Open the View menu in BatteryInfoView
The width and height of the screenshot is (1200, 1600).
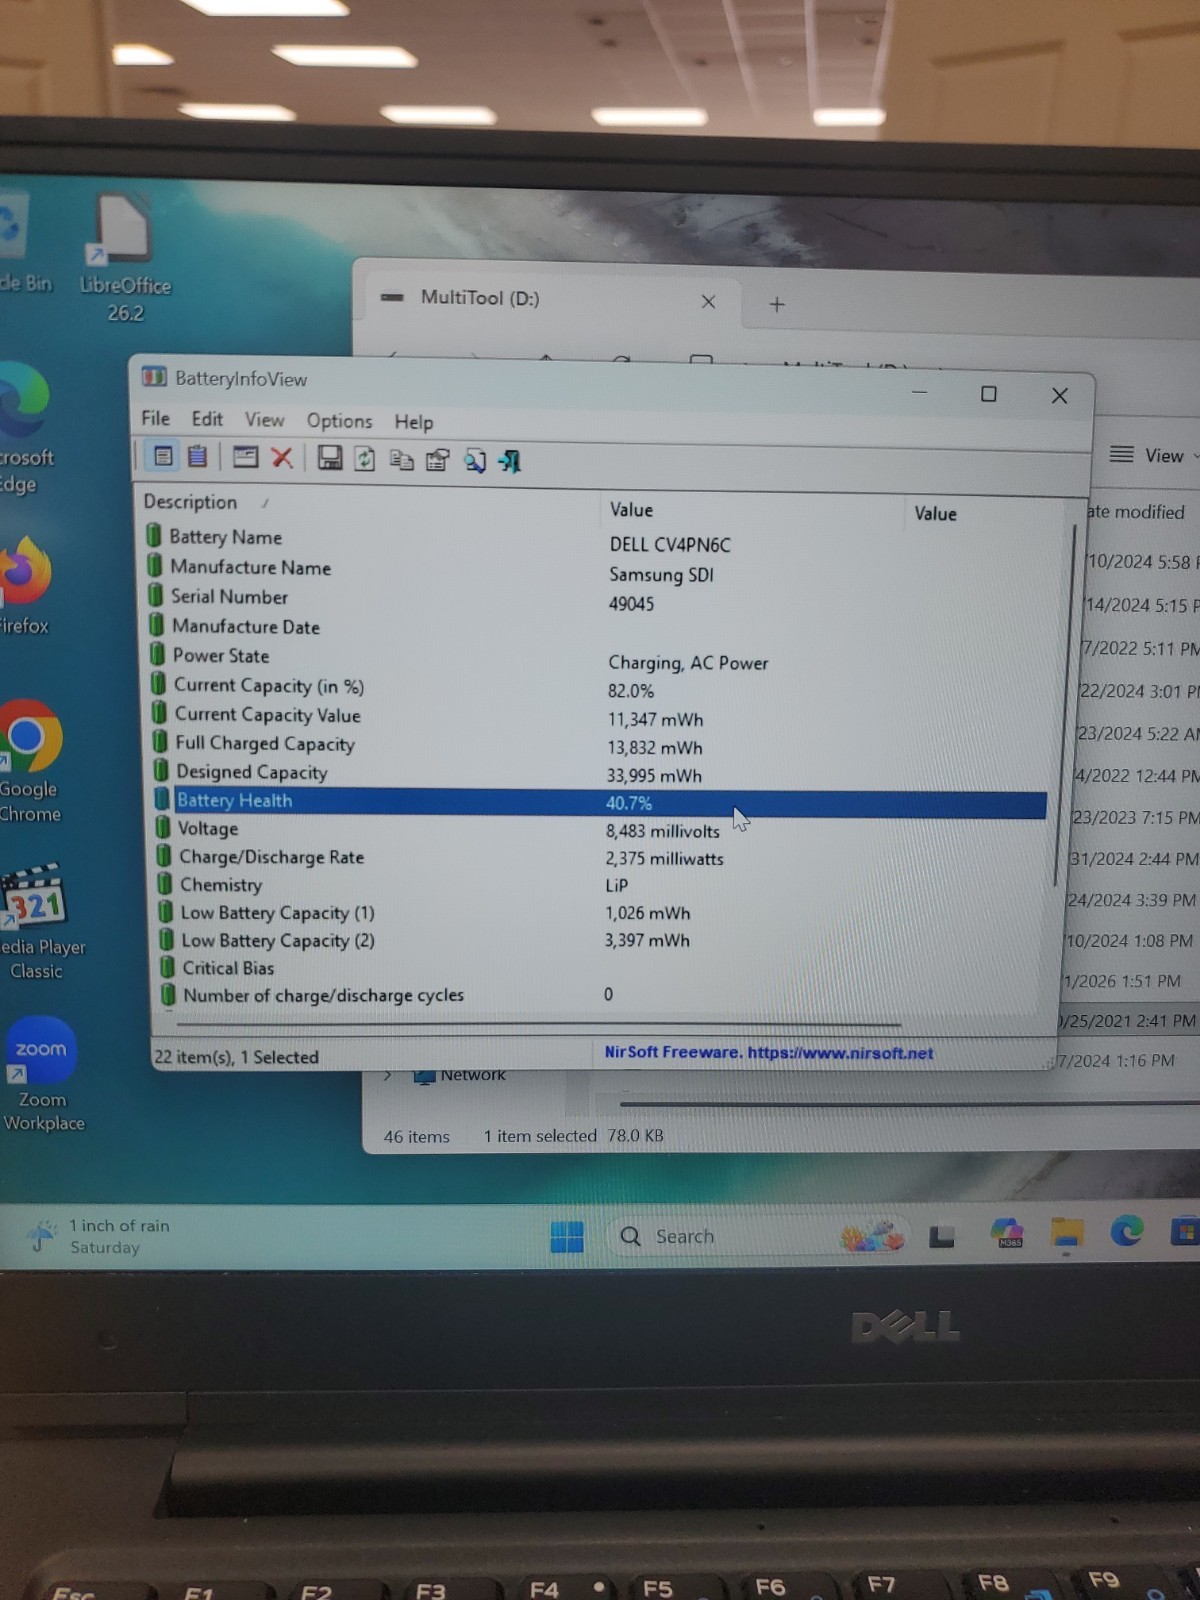[x=265, y=420]
